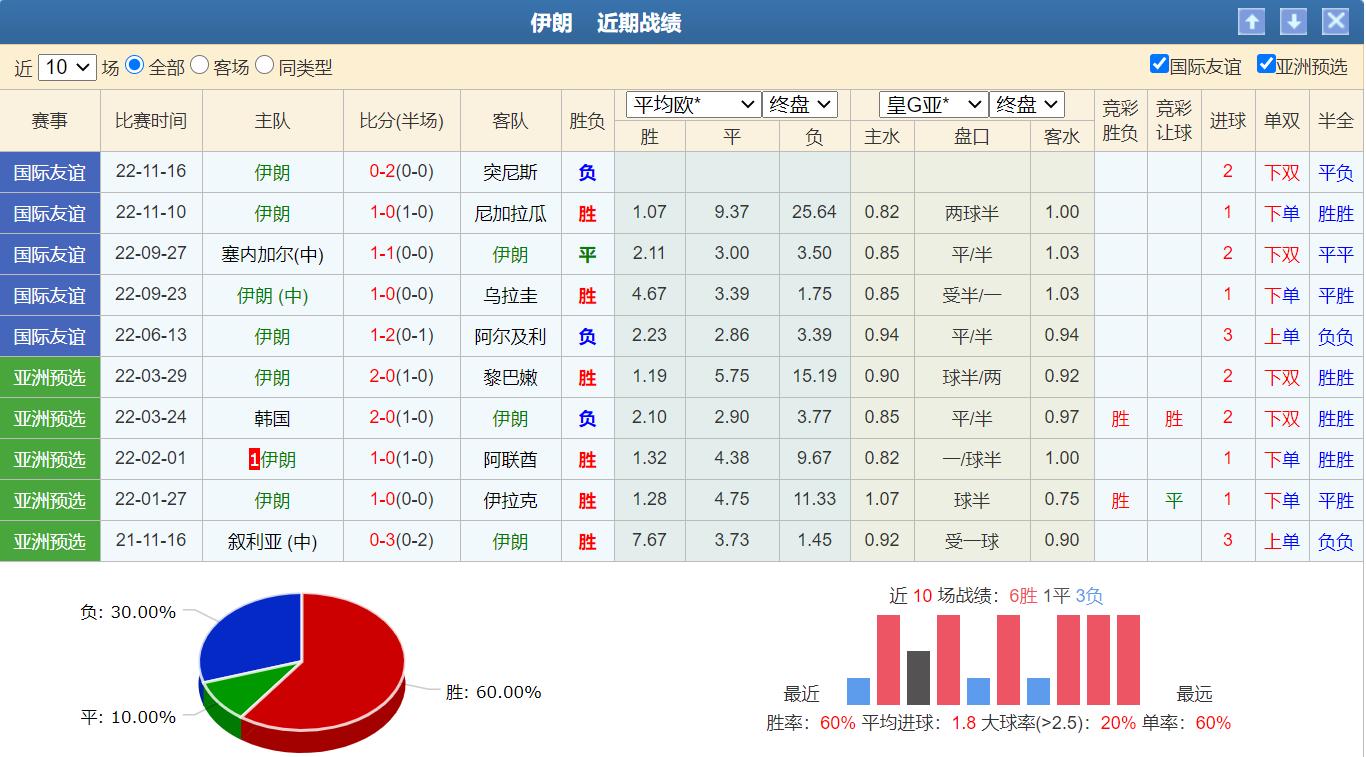
Task: Click the odds value 15.19
Action: tap(814, 376)
